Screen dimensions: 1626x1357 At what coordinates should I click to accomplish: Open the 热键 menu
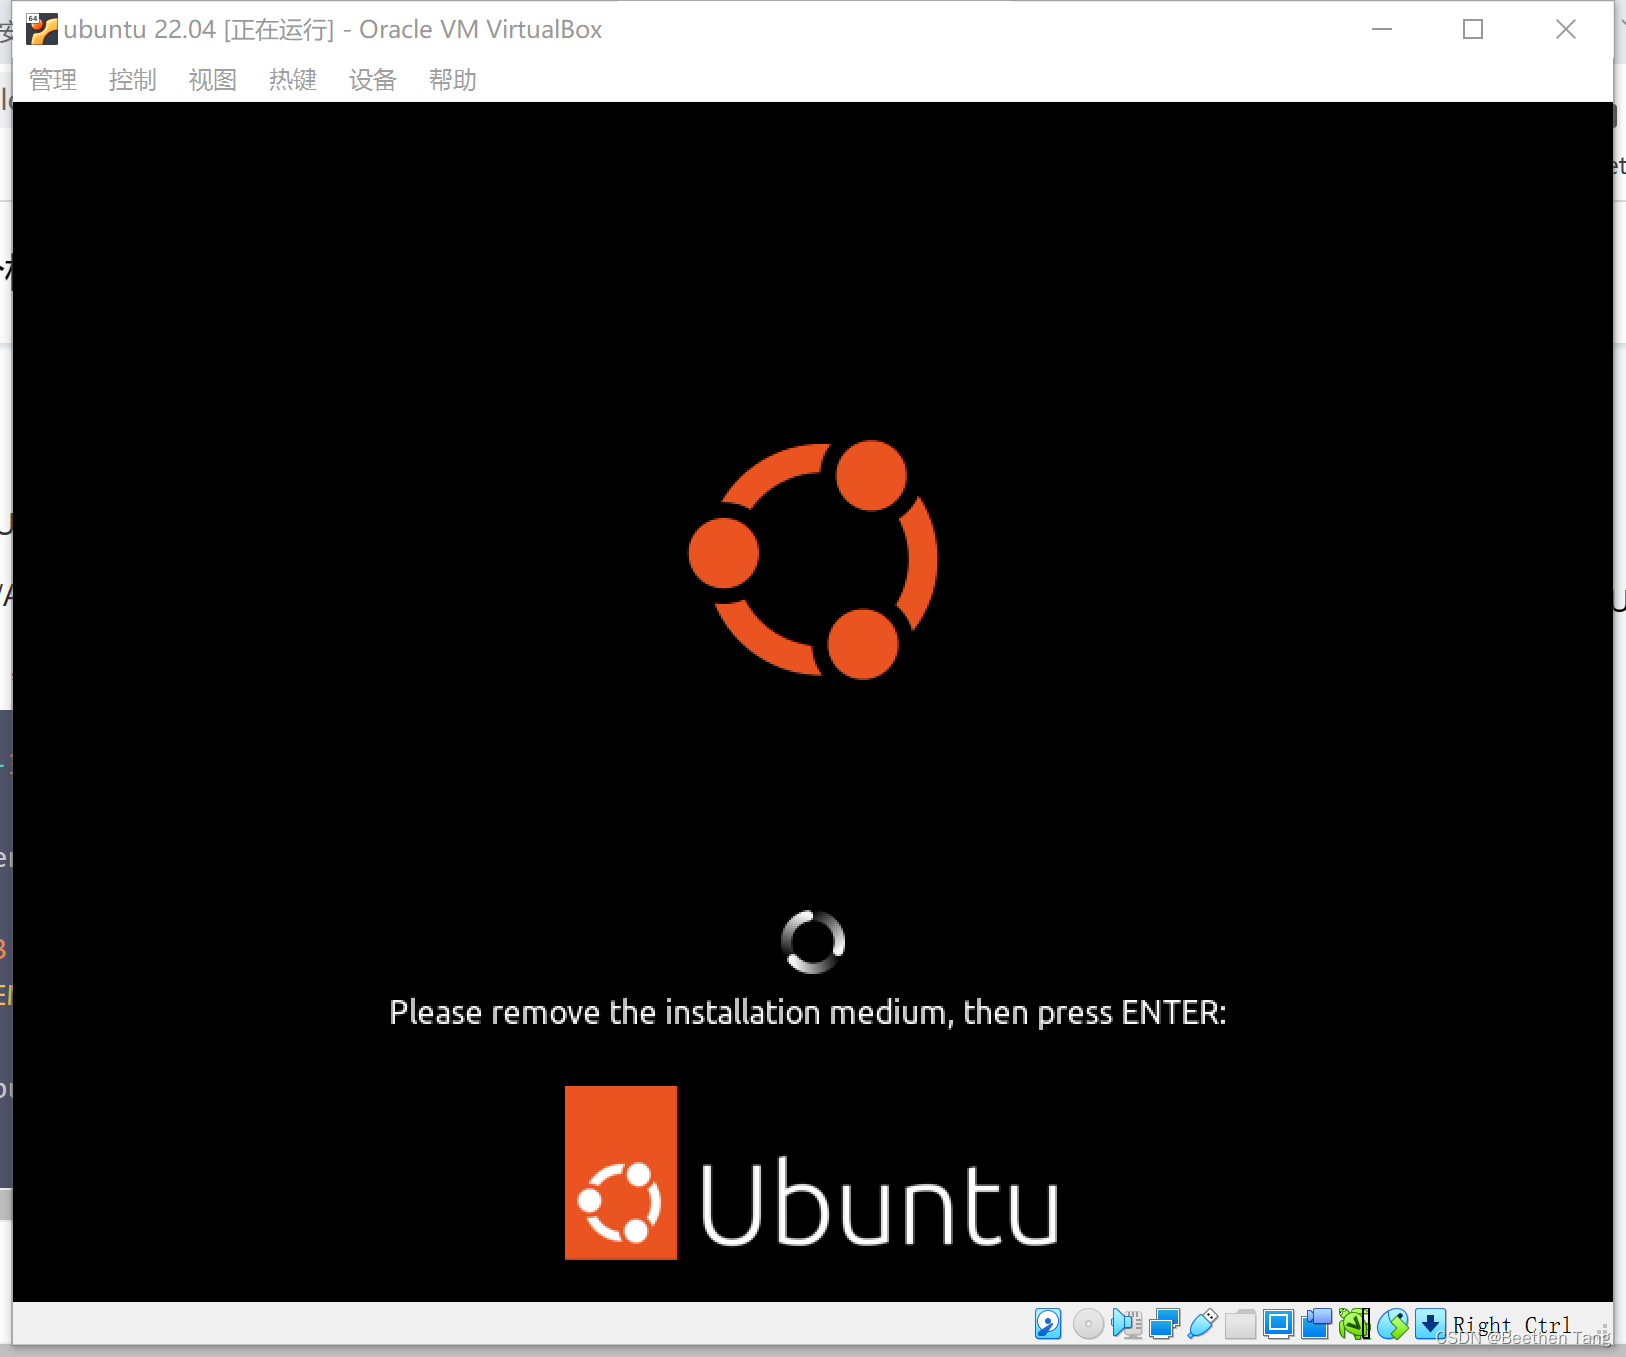click(x=293, y=79)
